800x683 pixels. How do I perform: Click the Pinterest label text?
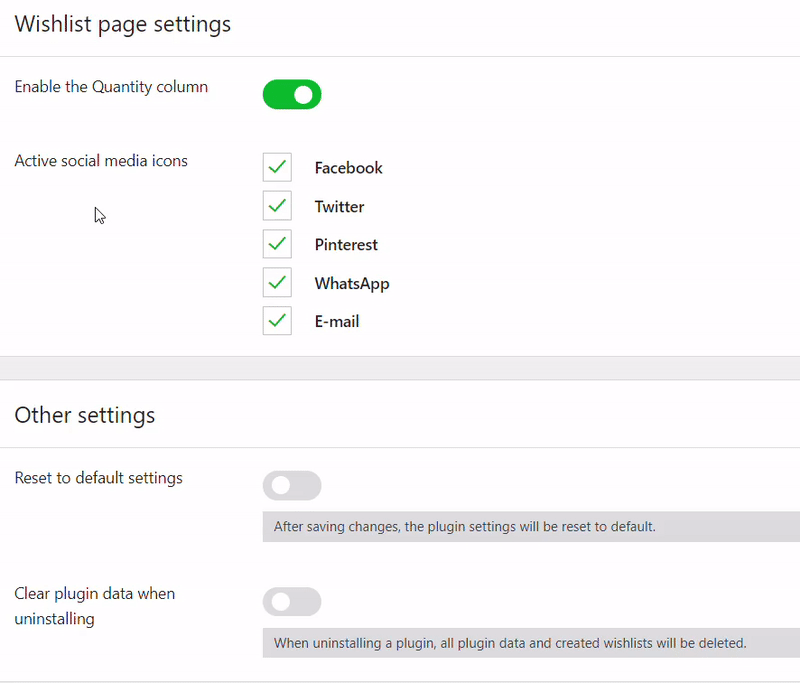click(x=346, y=245)
